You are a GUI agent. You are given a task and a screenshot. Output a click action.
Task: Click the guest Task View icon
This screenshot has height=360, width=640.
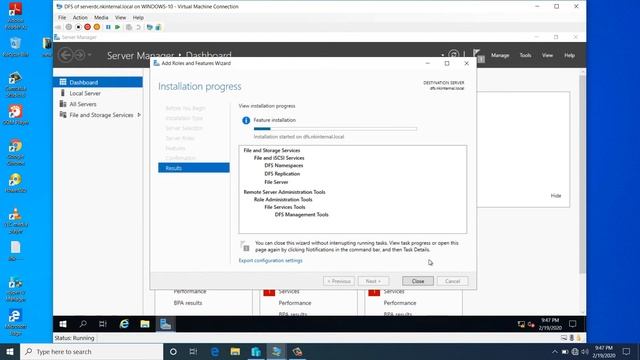(x=103, y=324)
